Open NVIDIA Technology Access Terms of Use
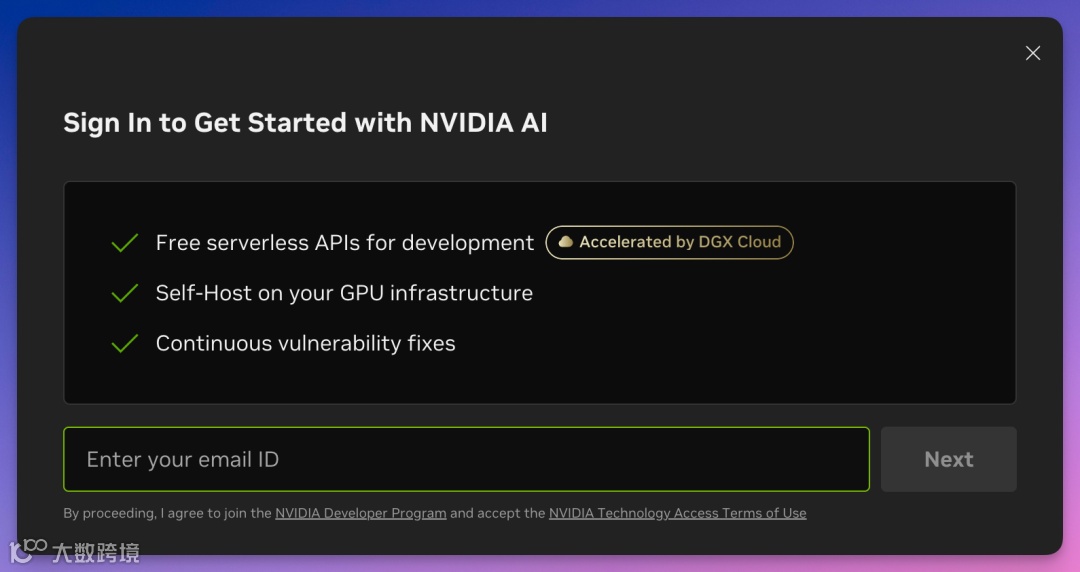The height and width of the screenshot is (572, 1080). (x=677, y=513)
